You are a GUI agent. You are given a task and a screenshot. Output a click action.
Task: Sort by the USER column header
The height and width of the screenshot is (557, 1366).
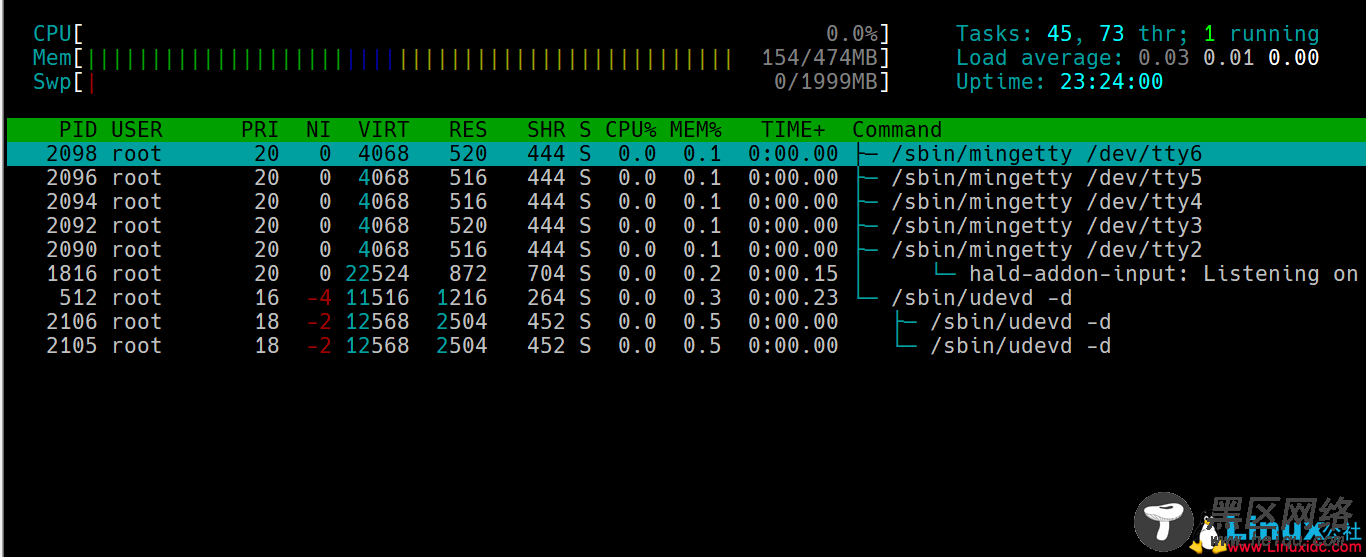tap(137, 130)
